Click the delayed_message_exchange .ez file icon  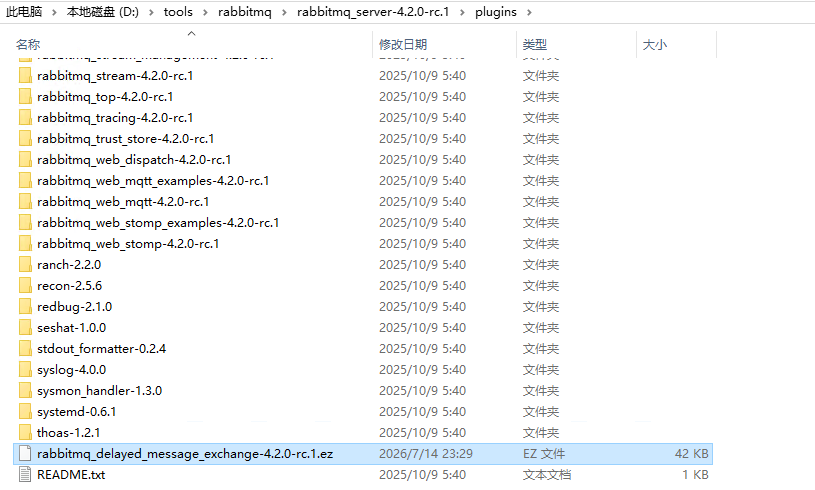(x=25, y=454)
